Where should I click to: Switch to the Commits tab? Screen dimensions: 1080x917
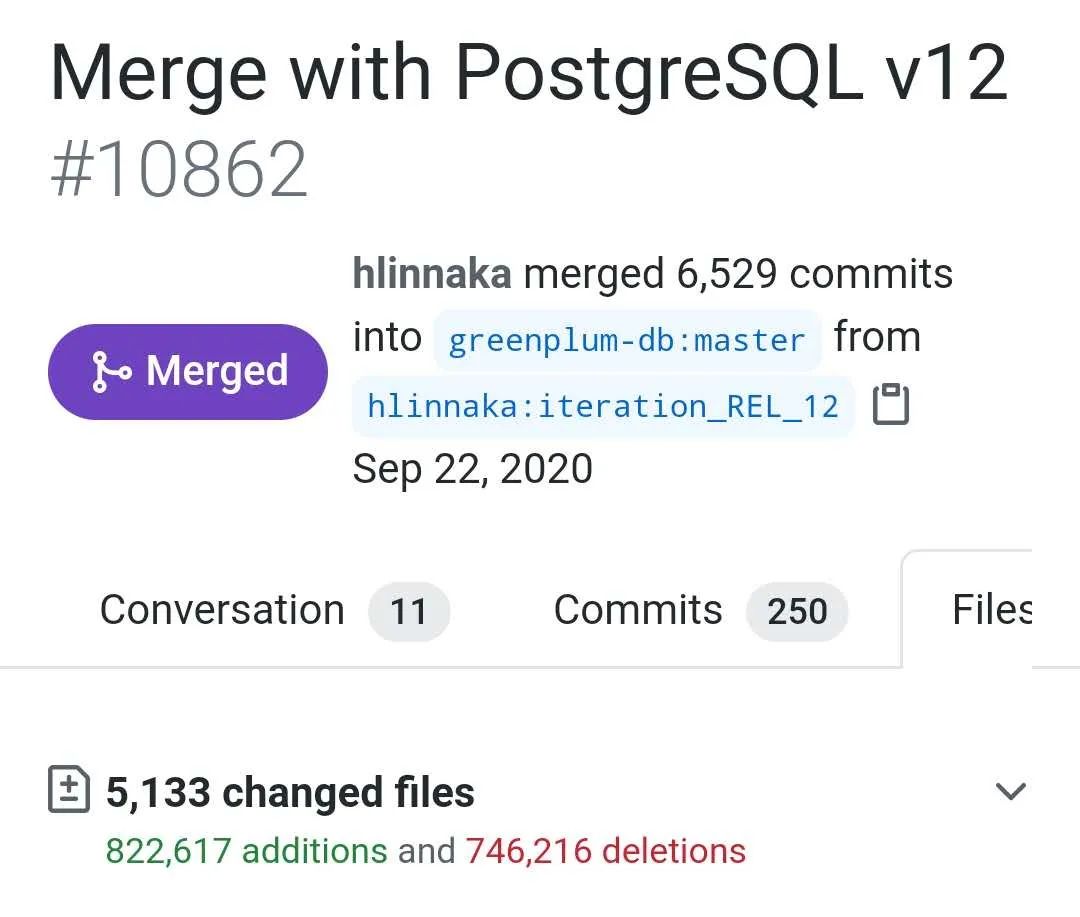coord(638,610)
